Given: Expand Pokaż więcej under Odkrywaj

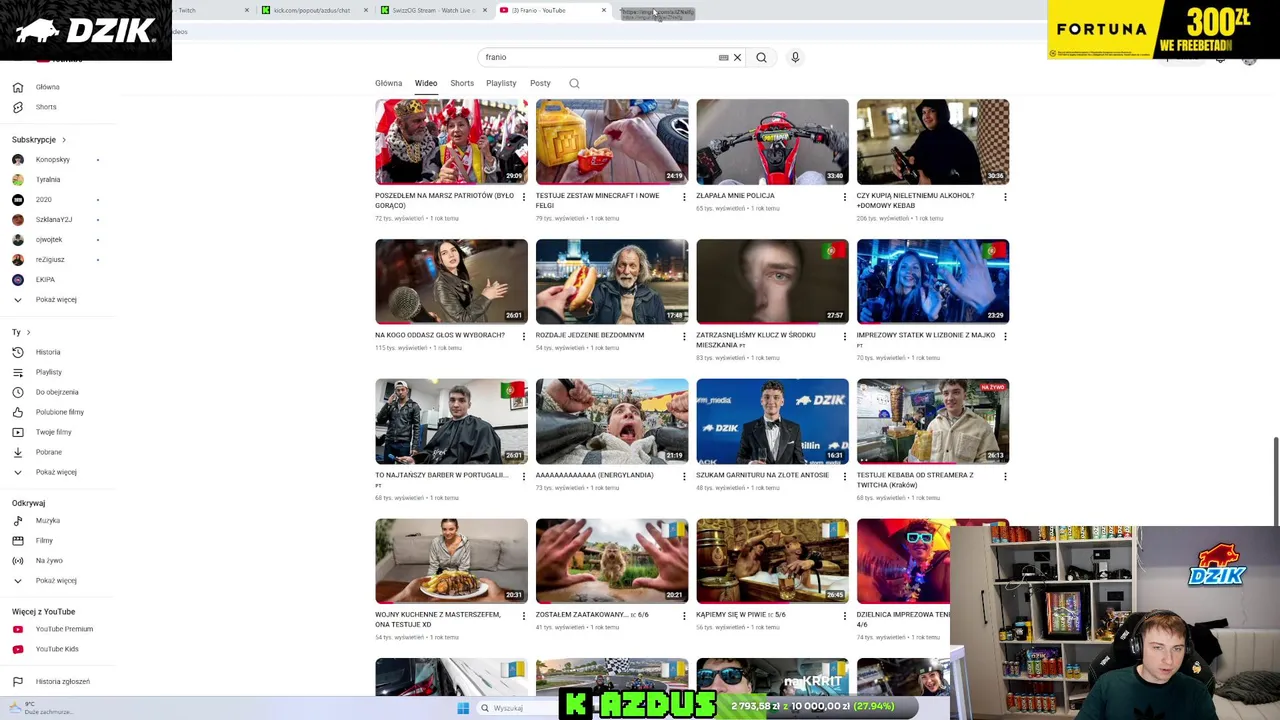Looking at the screenshot, I should point(56,580).
